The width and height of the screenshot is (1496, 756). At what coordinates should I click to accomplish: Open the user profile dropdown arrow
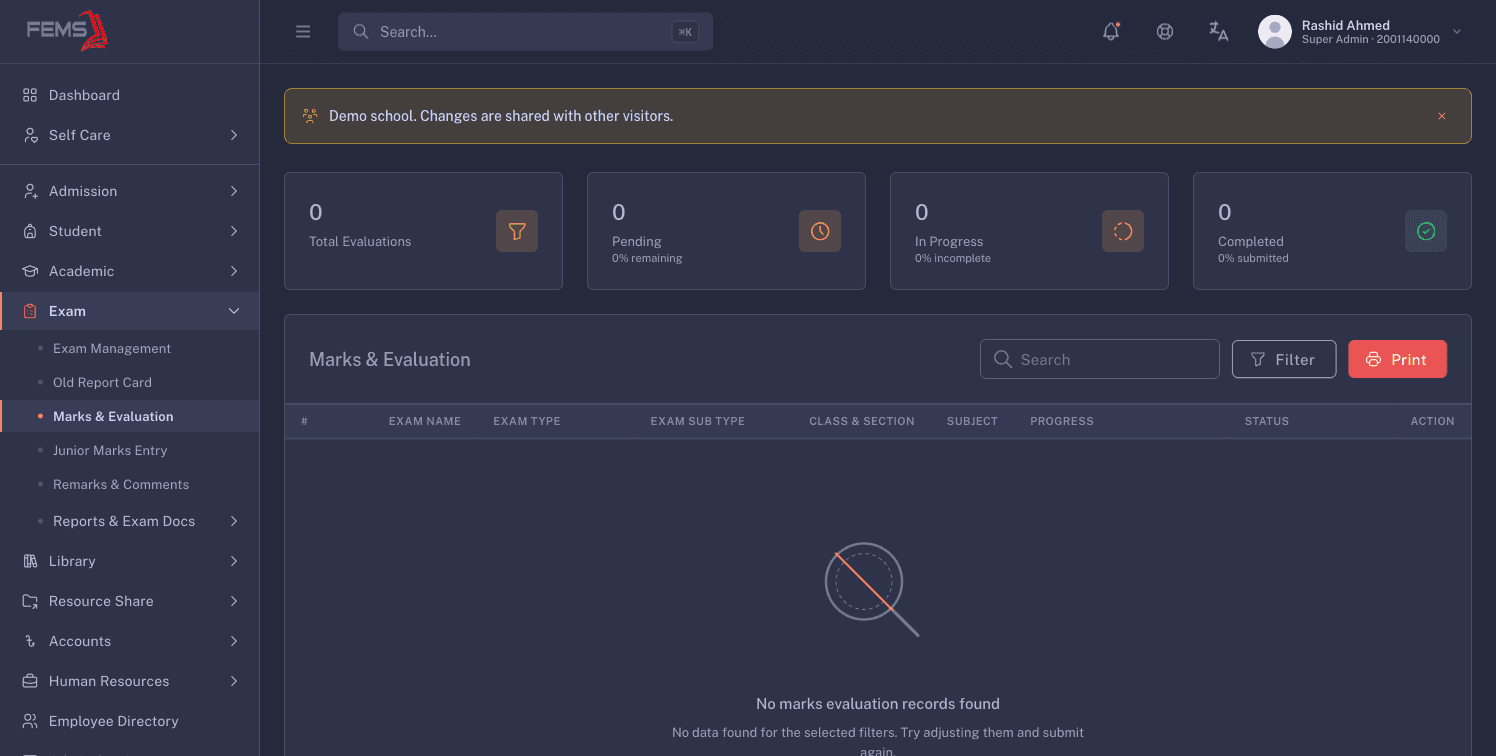pyautogui.click(x=1457, y=32)
